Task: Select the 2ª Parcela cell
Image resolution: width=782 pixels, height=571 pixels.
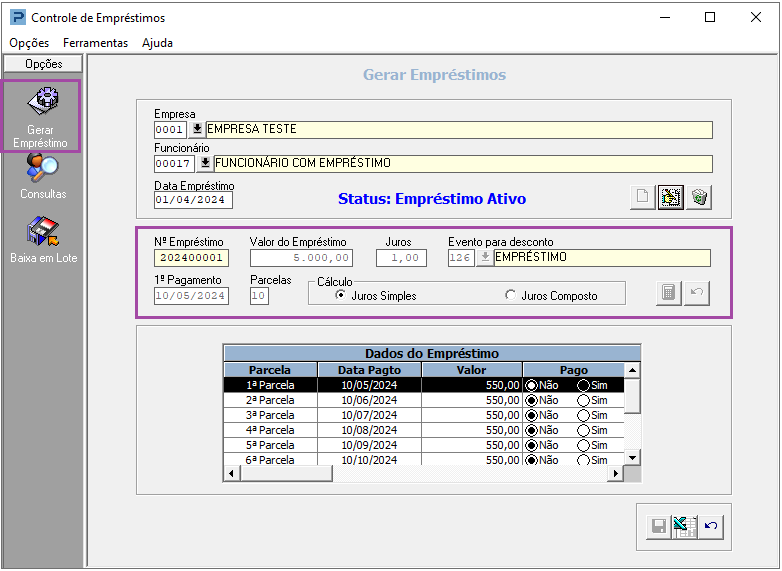Action: [x=270, y=400]
